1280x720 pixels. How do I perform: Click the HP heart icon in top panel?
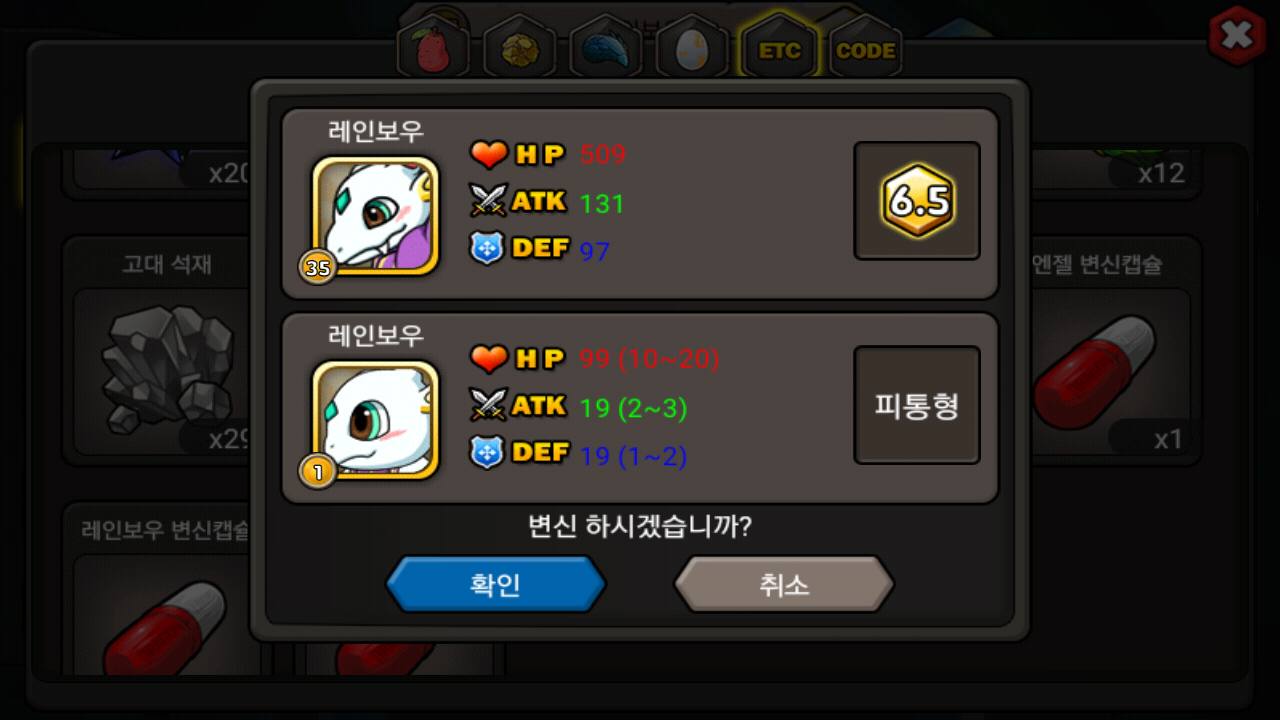click(489, 155)
